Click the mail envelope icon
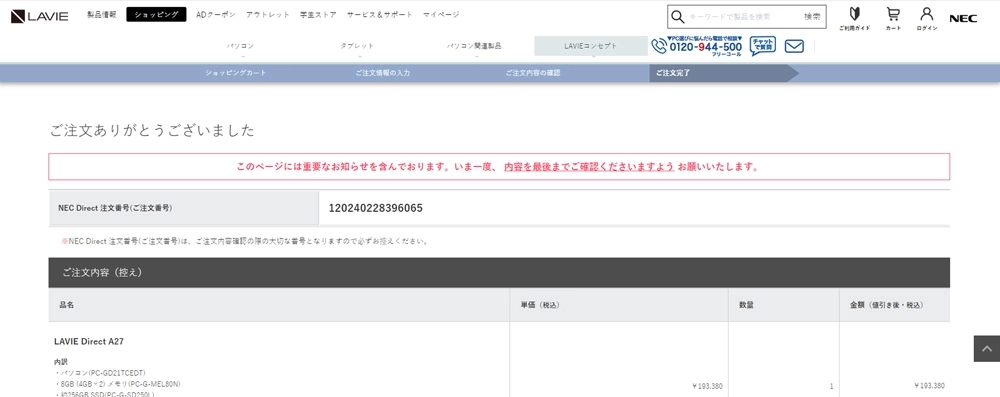 (794, 46)
